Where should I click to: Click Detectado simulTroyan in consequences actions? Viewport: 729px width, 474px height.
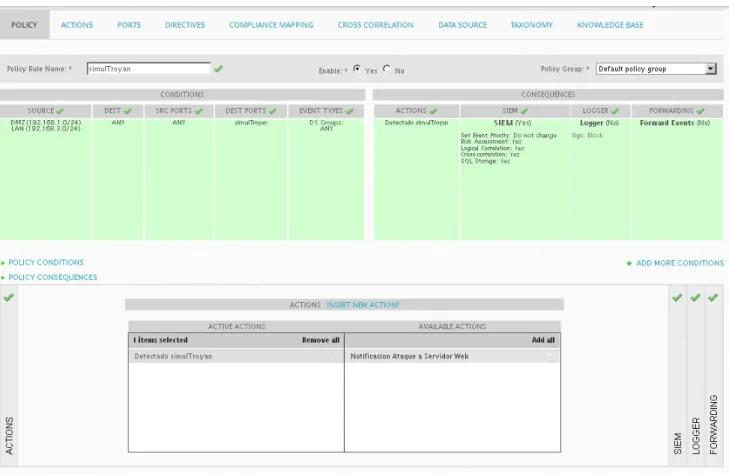click(417, 123)
